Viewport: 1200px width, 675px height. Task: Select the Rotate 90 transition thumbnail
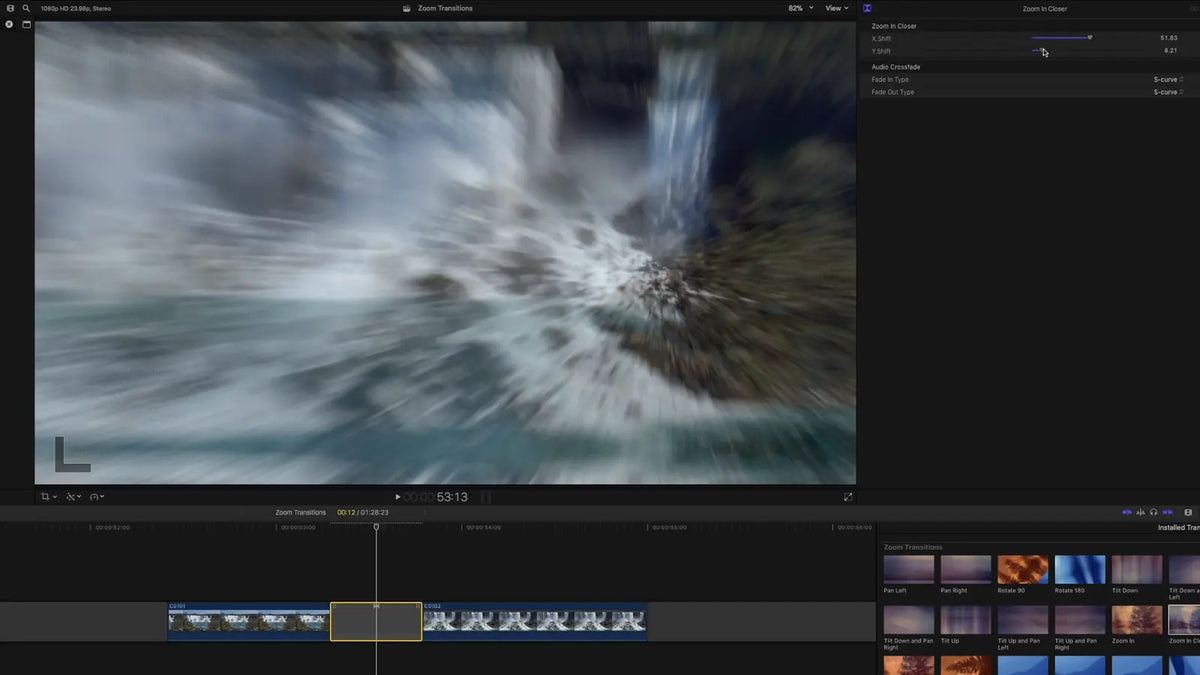pos(1023,570)
